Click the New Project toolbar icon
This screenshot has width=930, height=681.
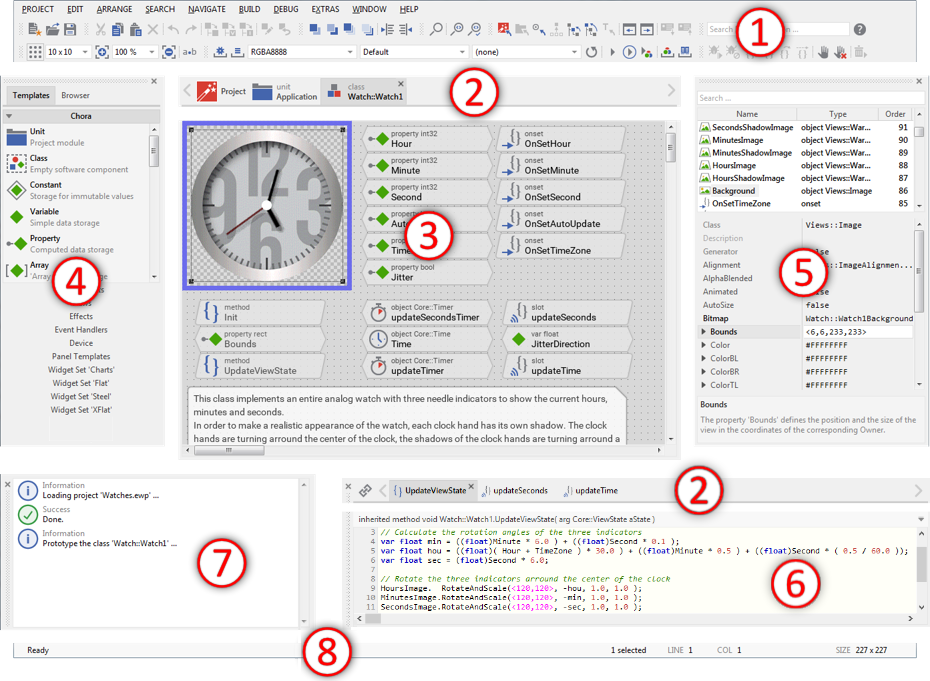click(34, 29)
